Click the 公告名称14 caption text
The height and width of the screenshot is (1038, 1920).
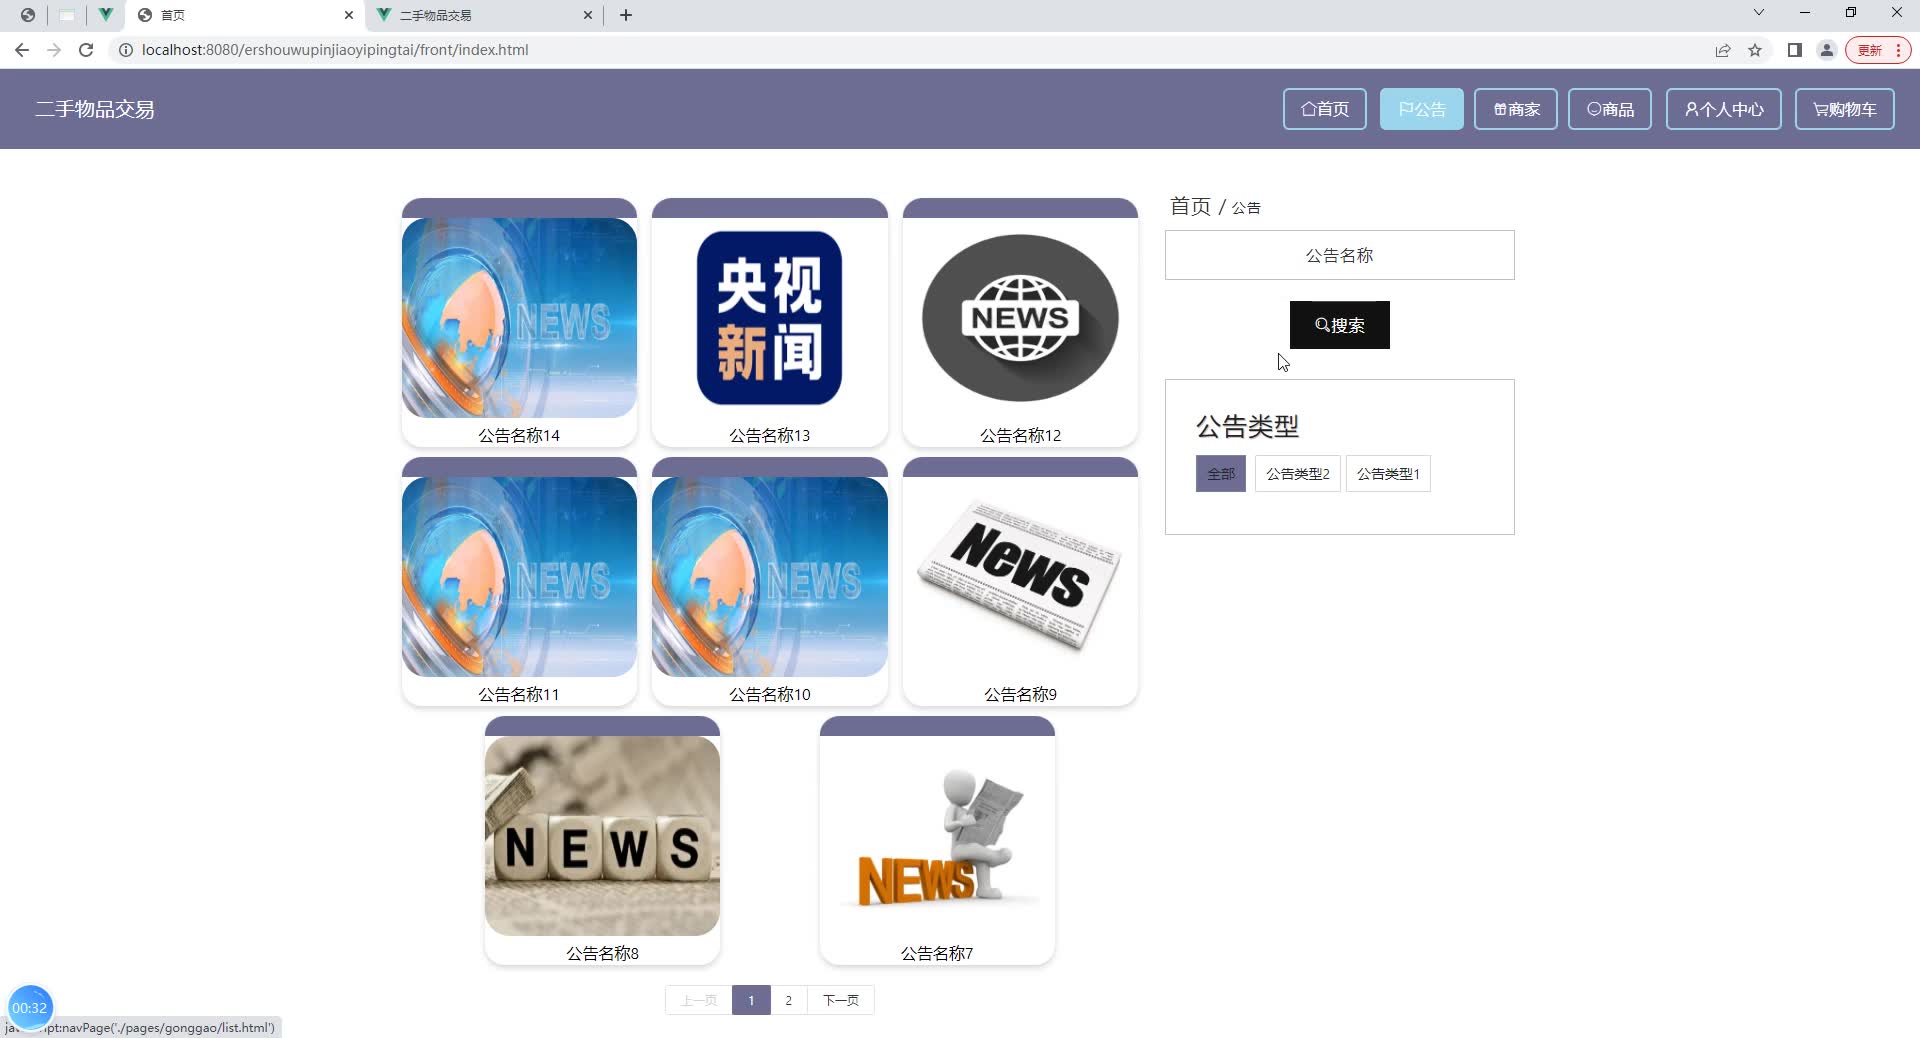point(519,436)
